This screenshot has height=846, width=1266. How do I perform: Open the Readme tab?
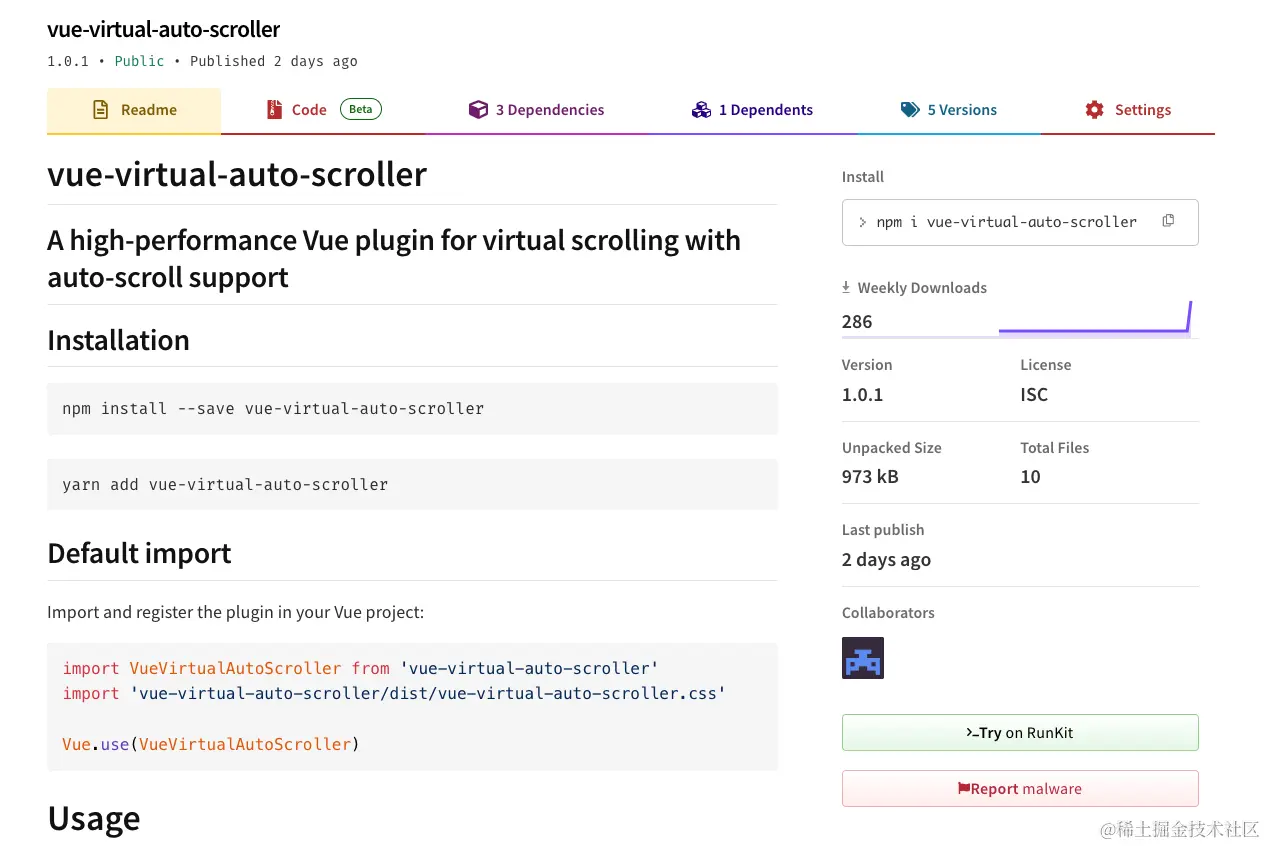(x=148, y=110)
